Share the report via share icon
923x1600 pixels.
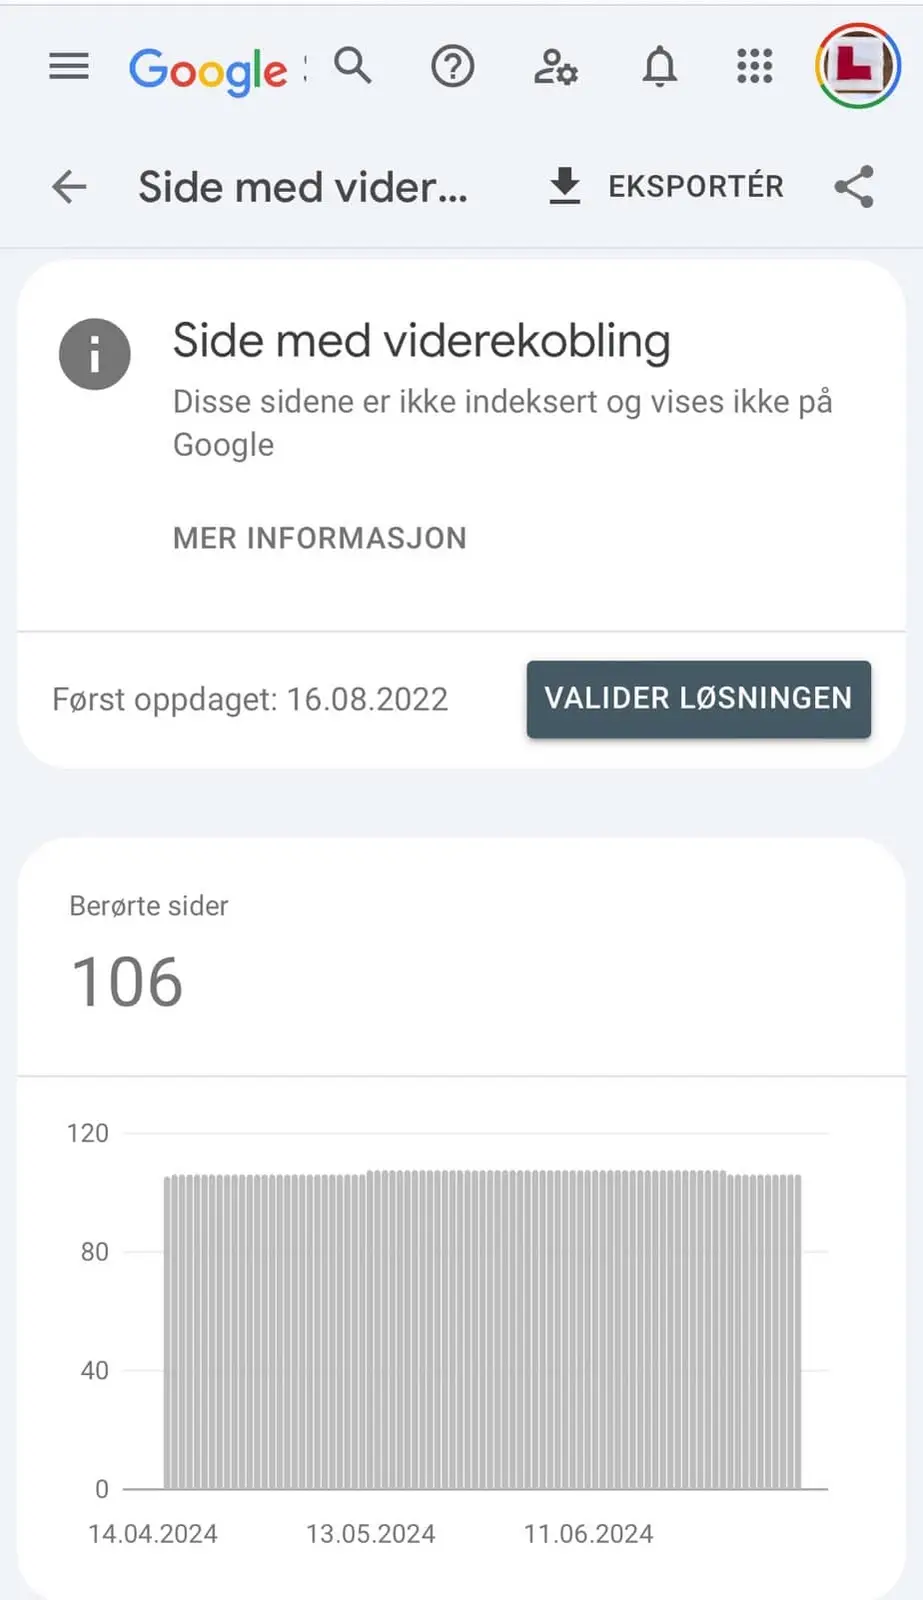854,186
